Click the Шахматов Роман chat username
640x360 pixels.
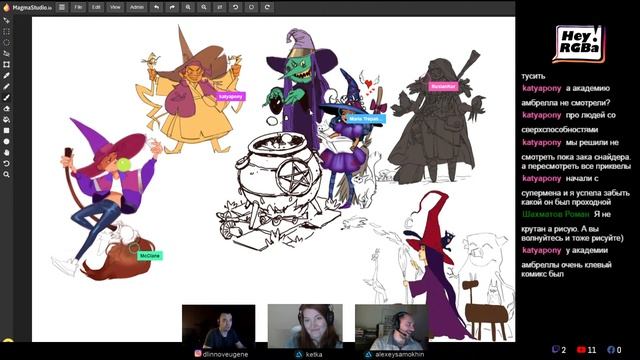[556, 214]
